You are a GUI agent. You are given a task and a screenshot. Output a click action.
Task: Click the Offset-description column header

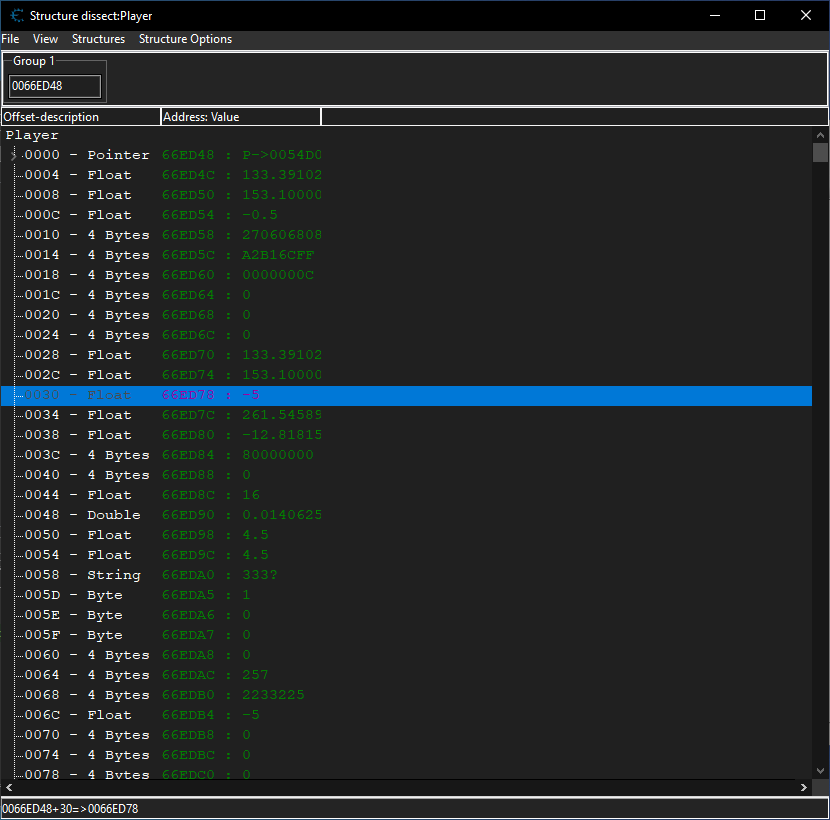click(80, 117)
